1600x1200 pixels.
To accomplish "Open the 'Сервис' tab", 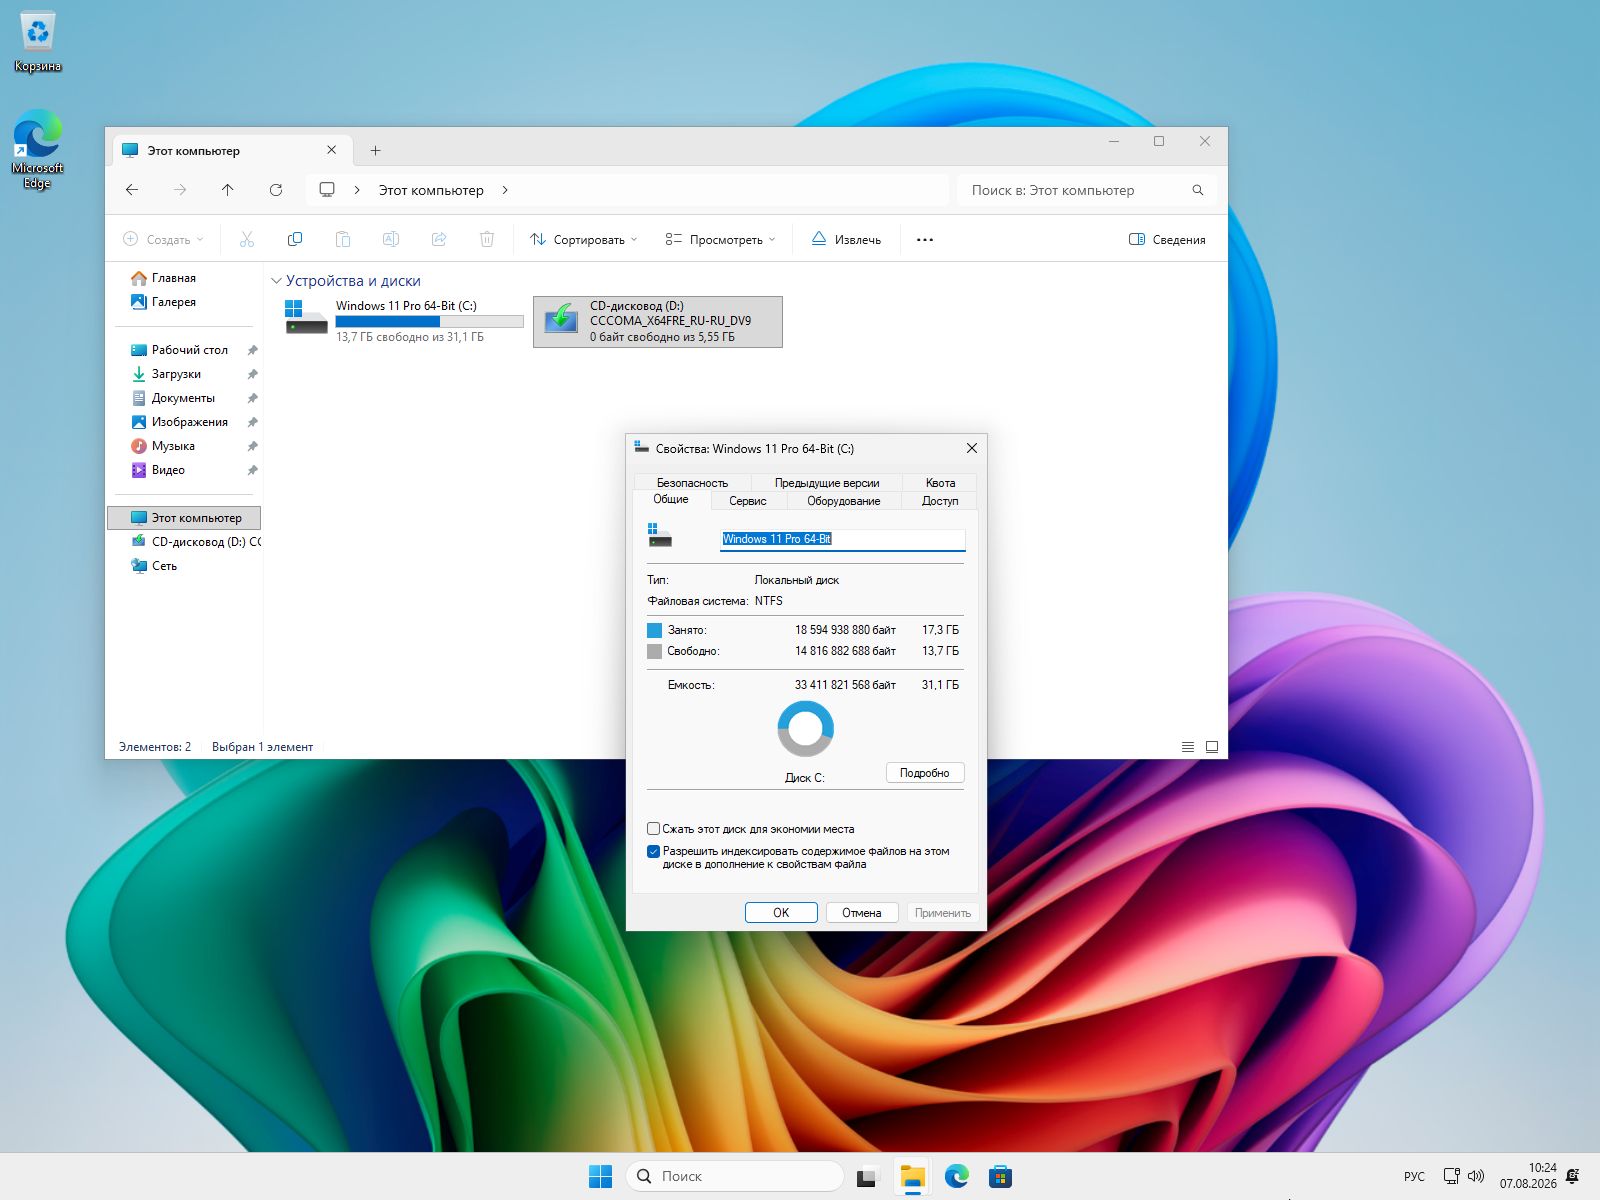I will point(748,501).
